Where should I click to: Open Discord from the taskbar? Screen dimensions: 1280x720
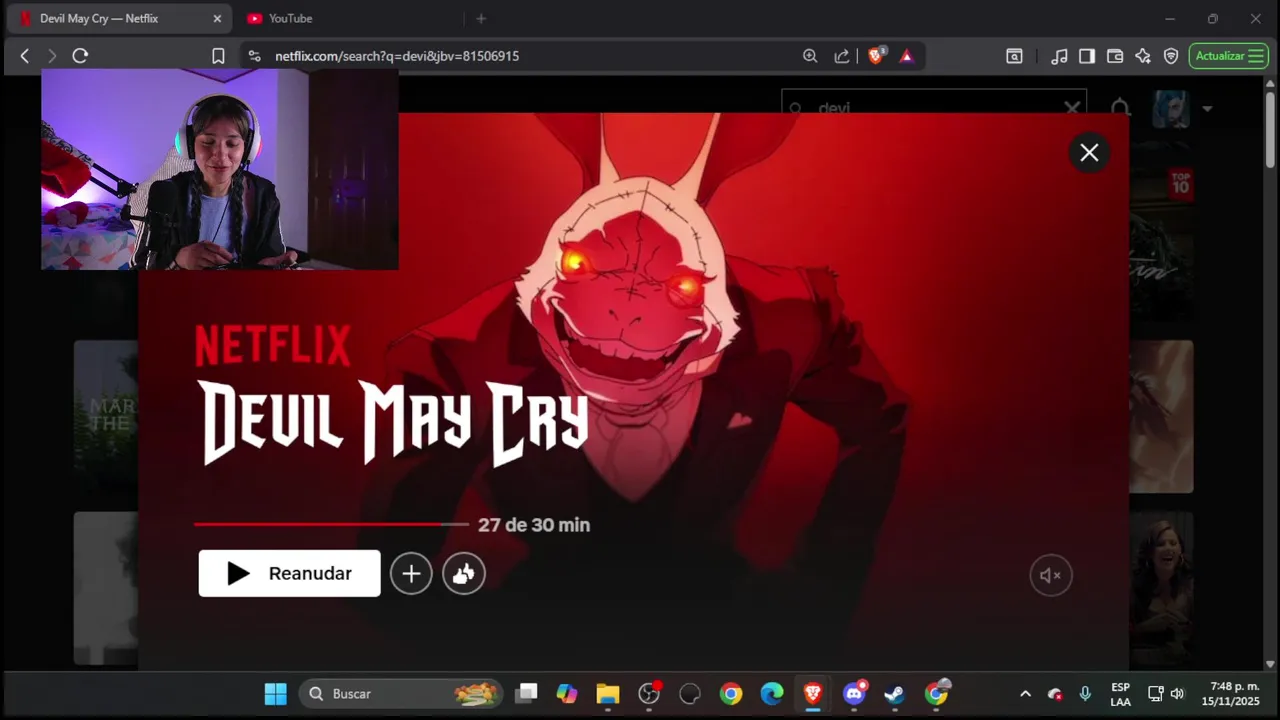pyautogui.click(x=854, y=693)
